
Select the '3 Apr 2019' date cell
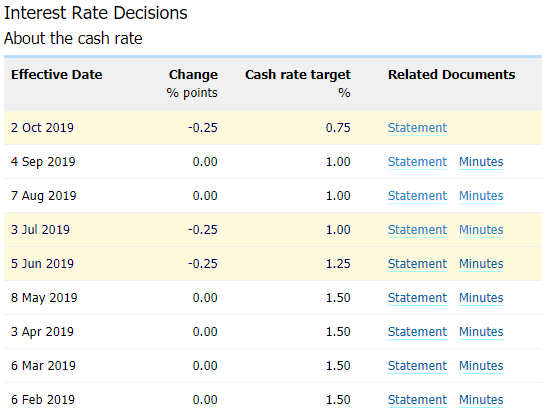[42, 332]
